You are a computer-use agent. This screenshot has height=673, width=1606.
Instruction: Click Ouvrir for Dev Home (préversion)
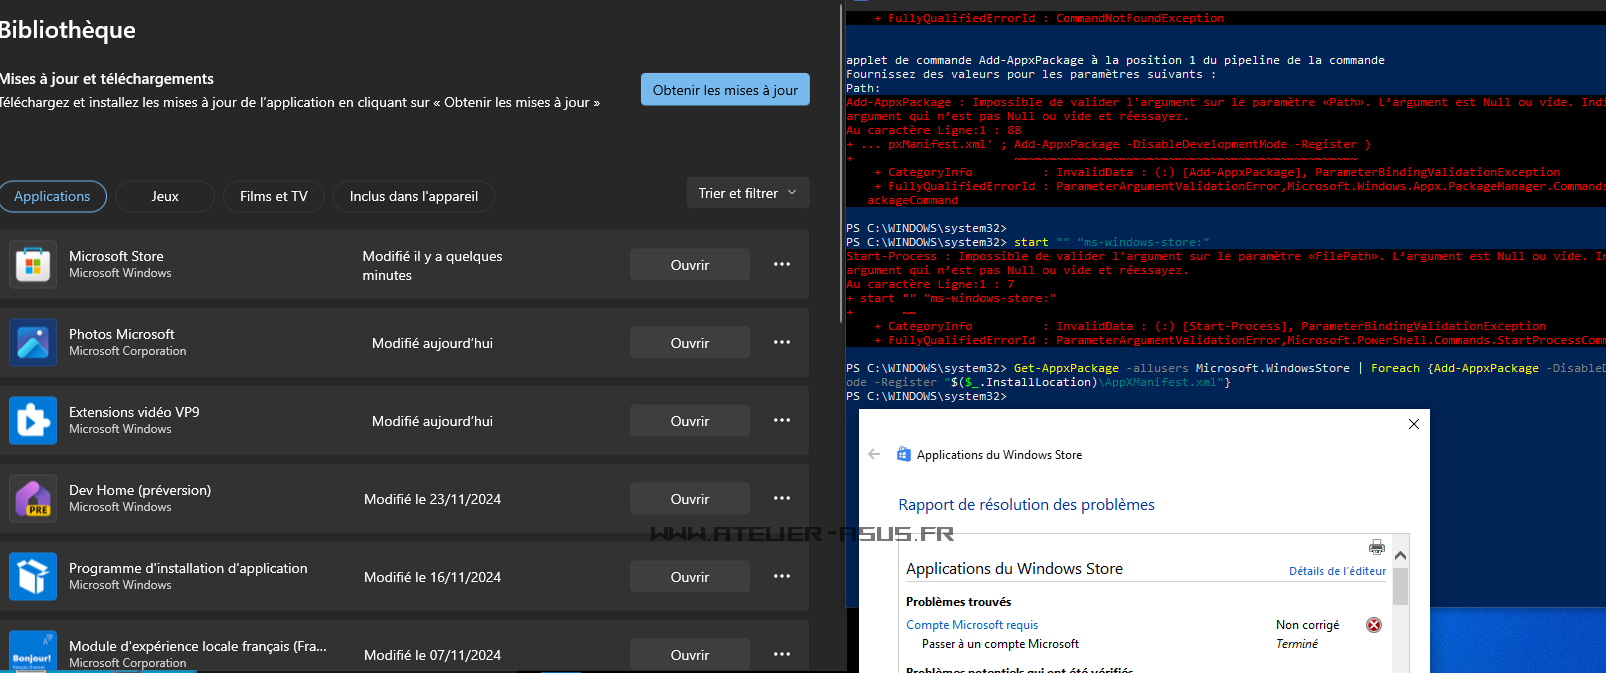click(690, 499)
